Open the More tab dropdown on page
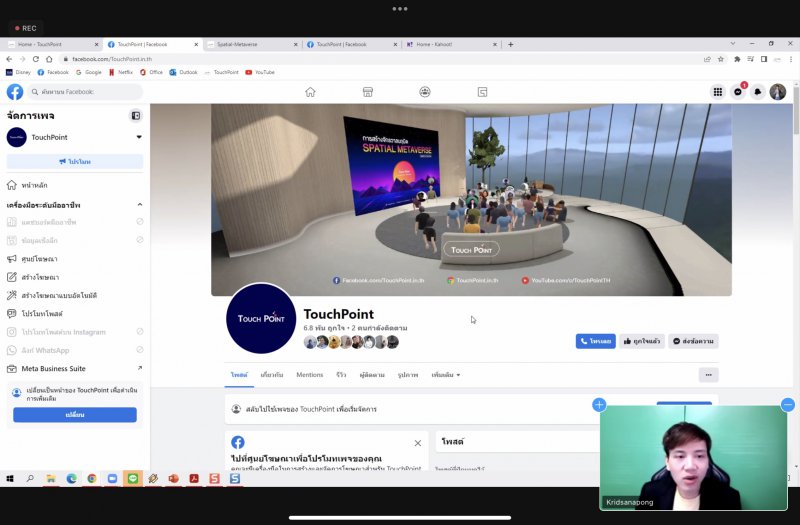The height and width of the screenshot is (525, 800). pyautogui.click(x=445, y=375)
